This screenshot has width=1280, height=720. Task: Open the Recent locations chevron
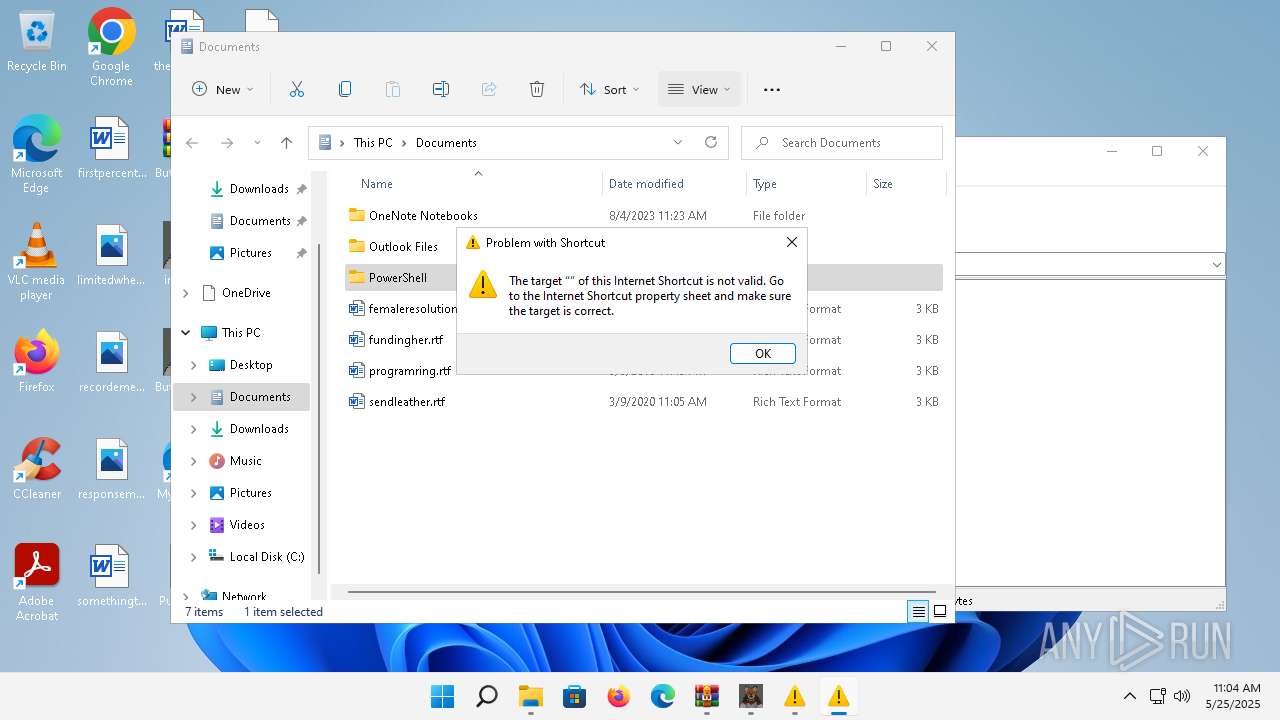click(x=257, y=143)
